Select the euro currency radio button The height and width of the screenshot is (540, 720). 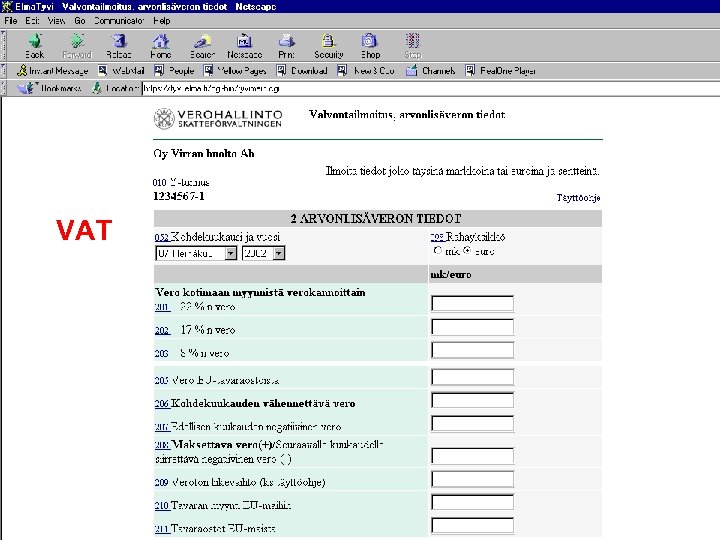pyautogui.click(x=467, y=250)
